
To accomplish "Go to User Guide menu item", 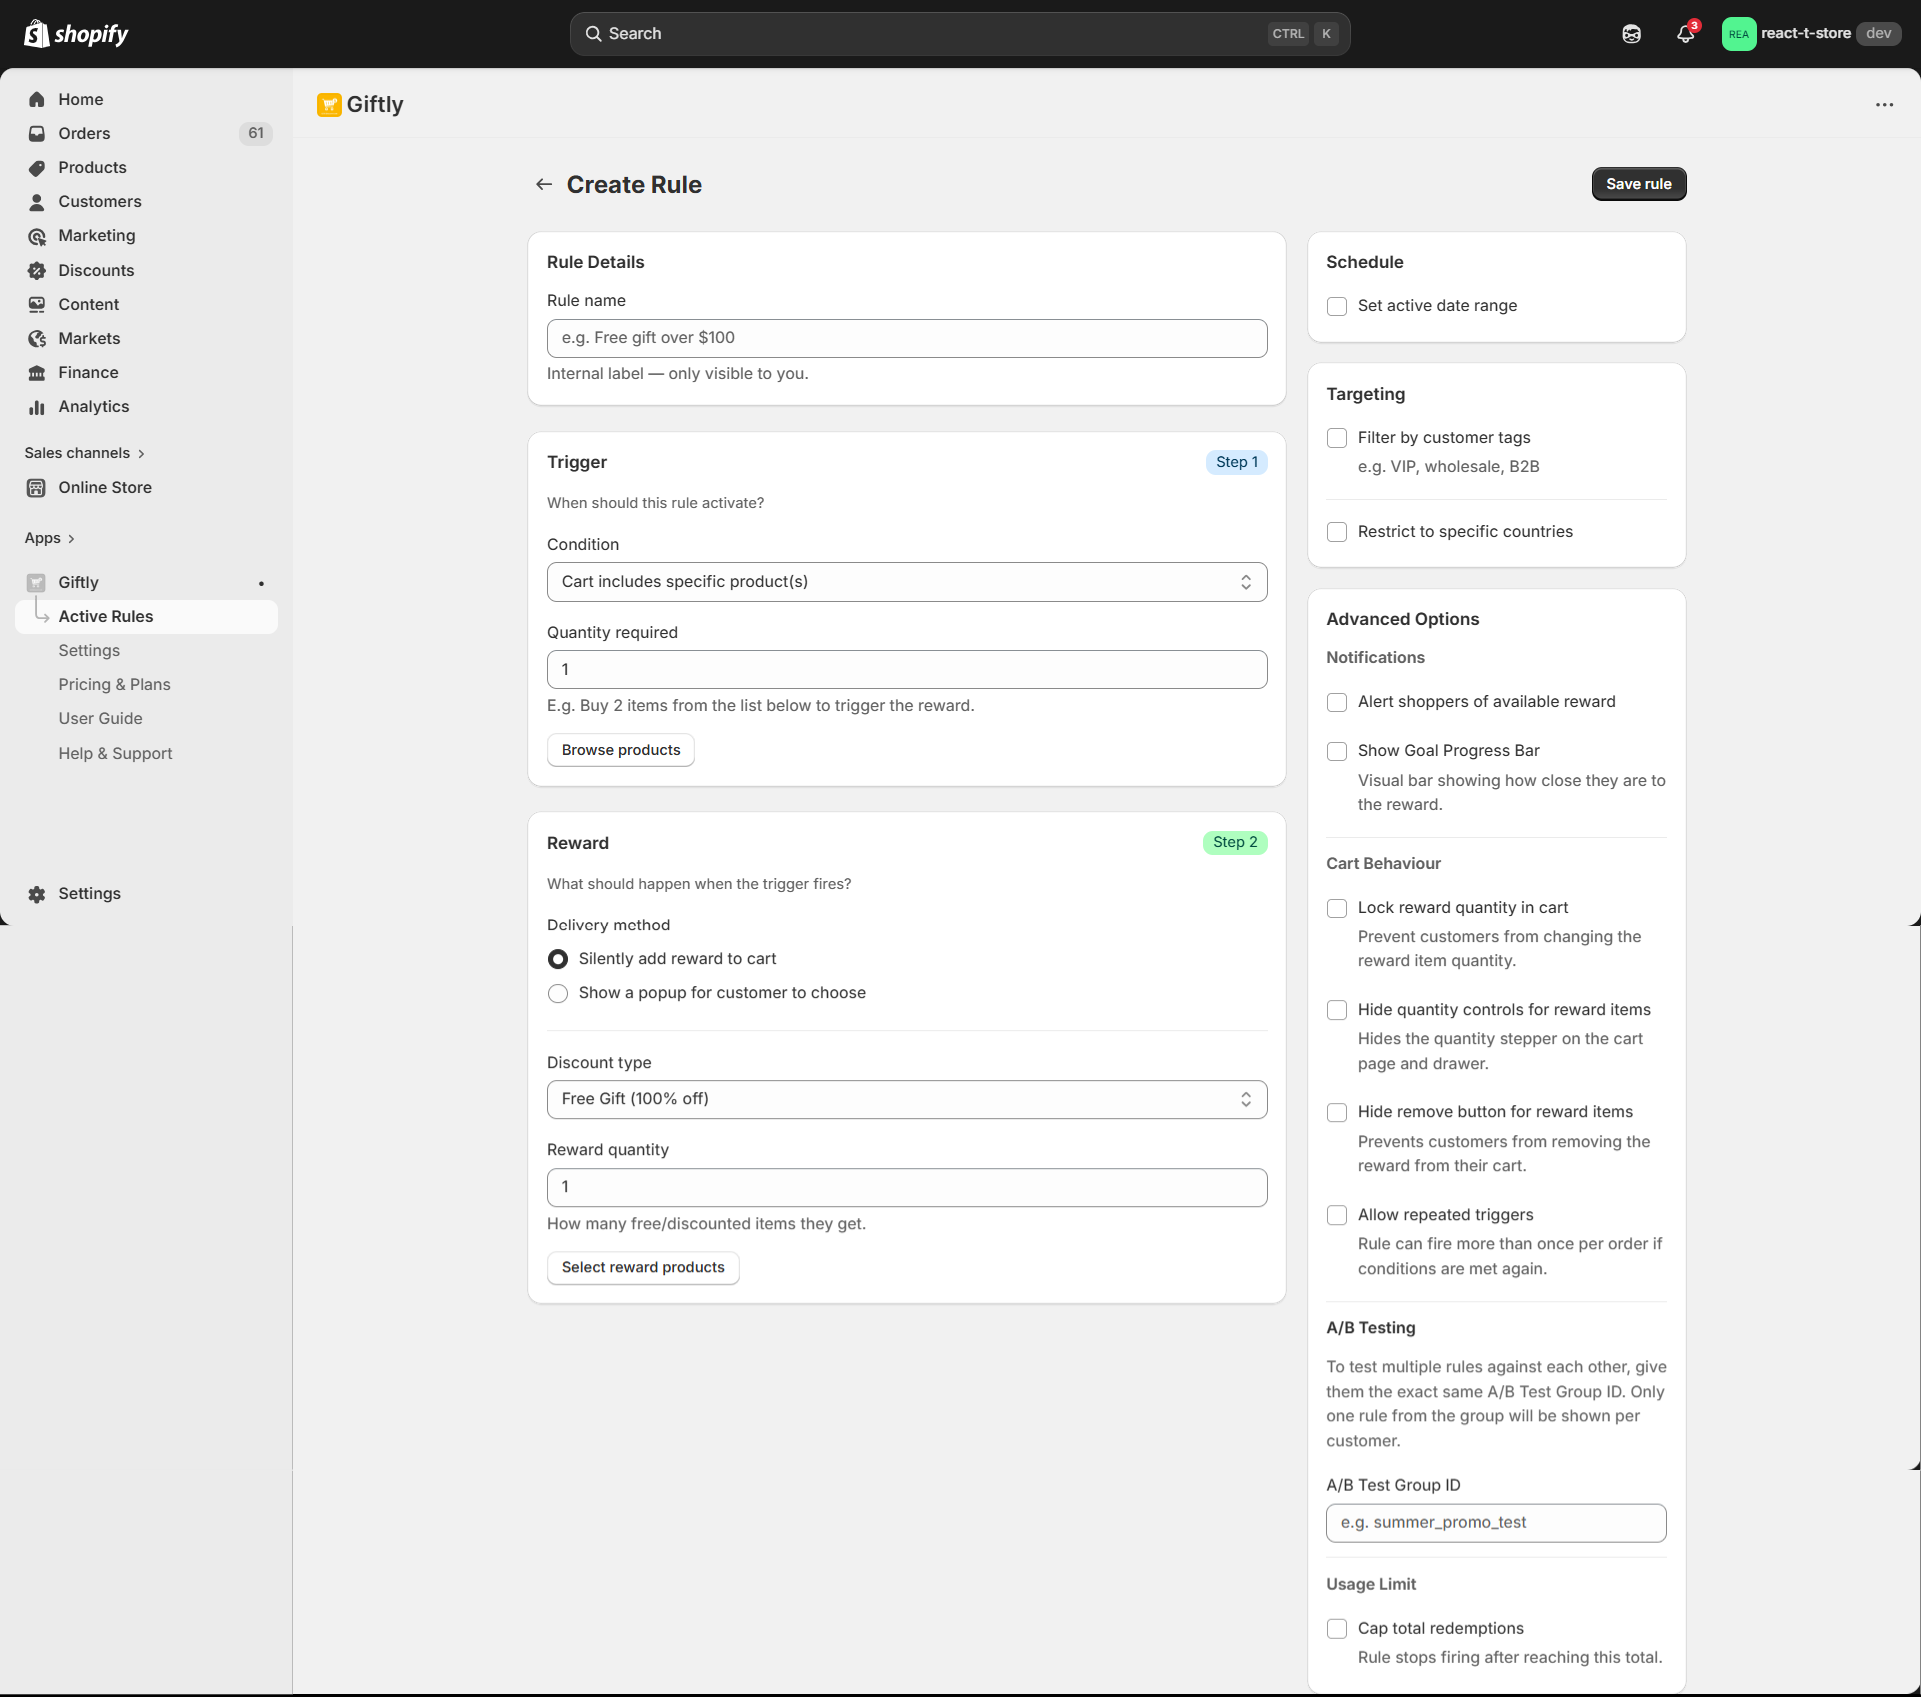I will coord(100,719).
